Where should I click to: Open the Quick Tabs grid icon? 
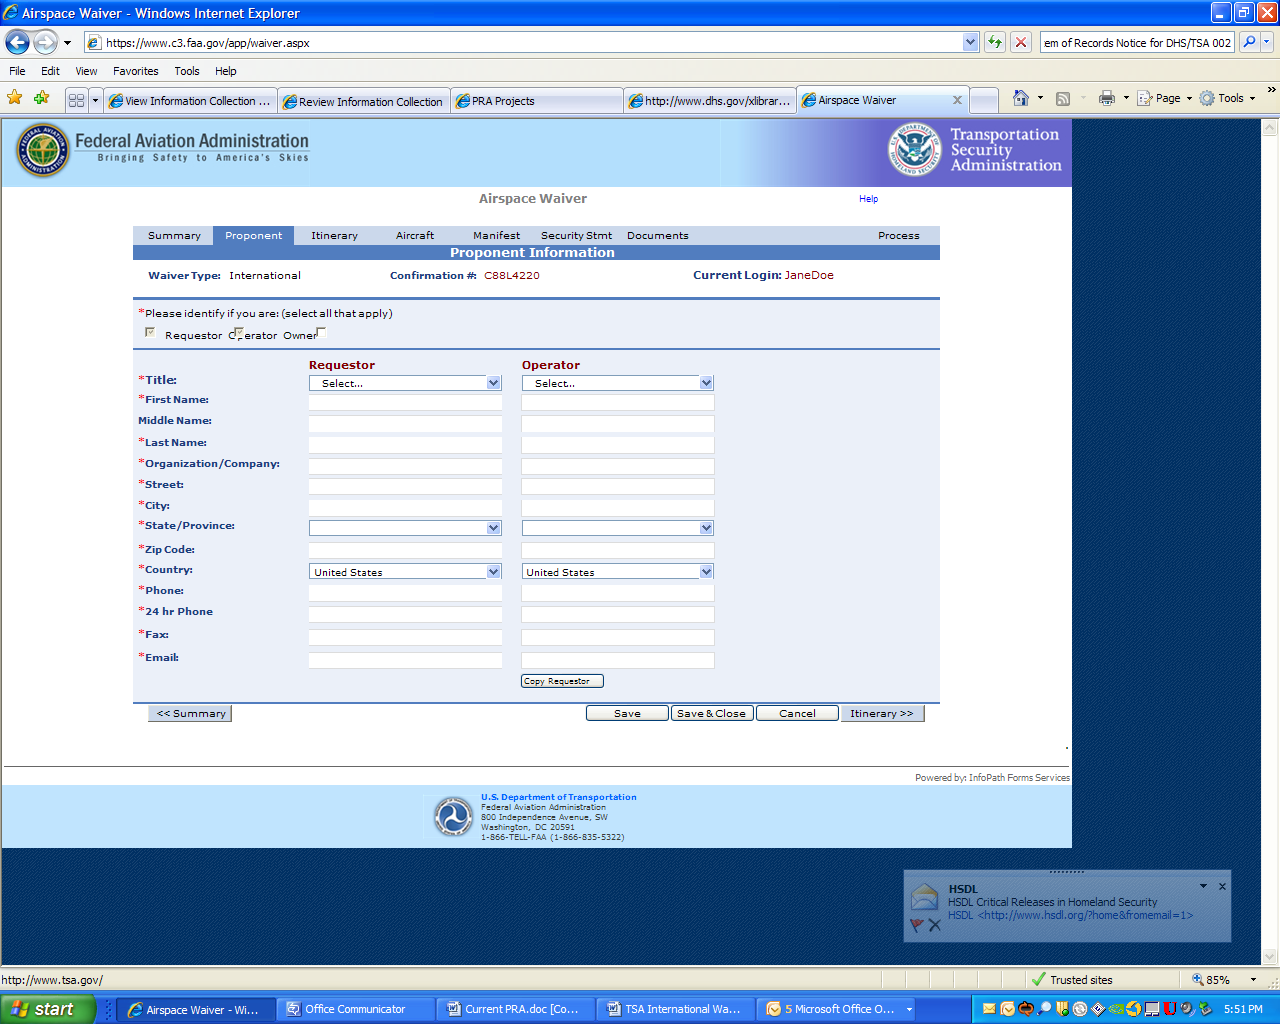76,100
